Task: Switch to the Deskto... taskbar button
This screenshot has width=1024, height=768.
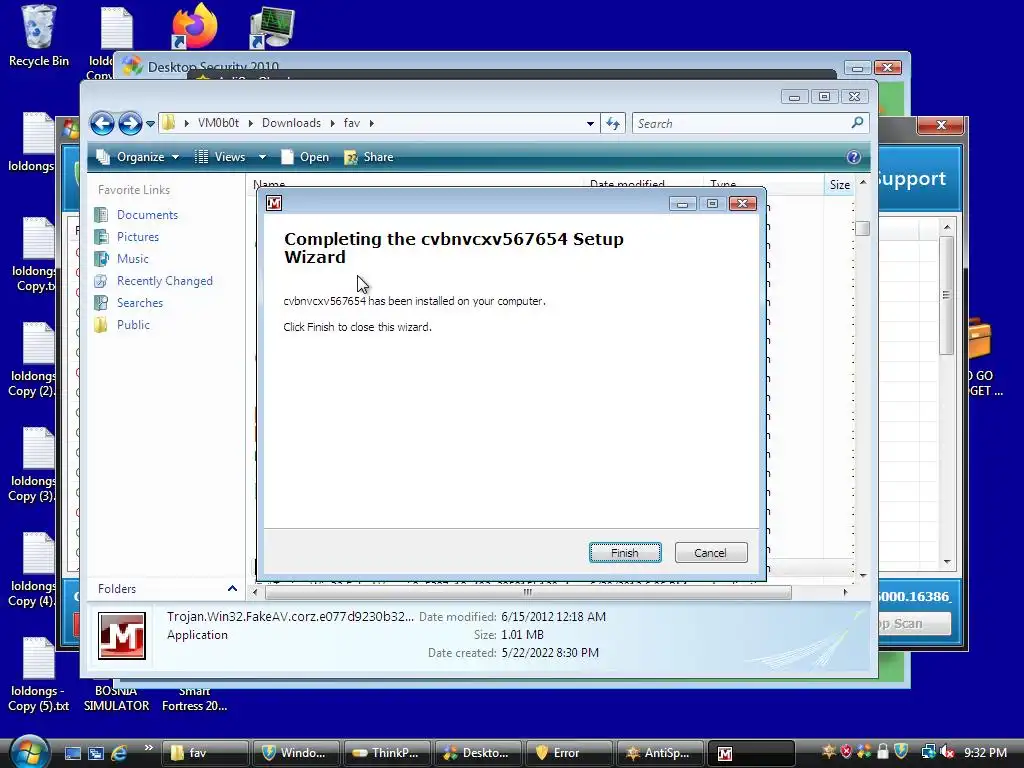Action: click(478, 753)
